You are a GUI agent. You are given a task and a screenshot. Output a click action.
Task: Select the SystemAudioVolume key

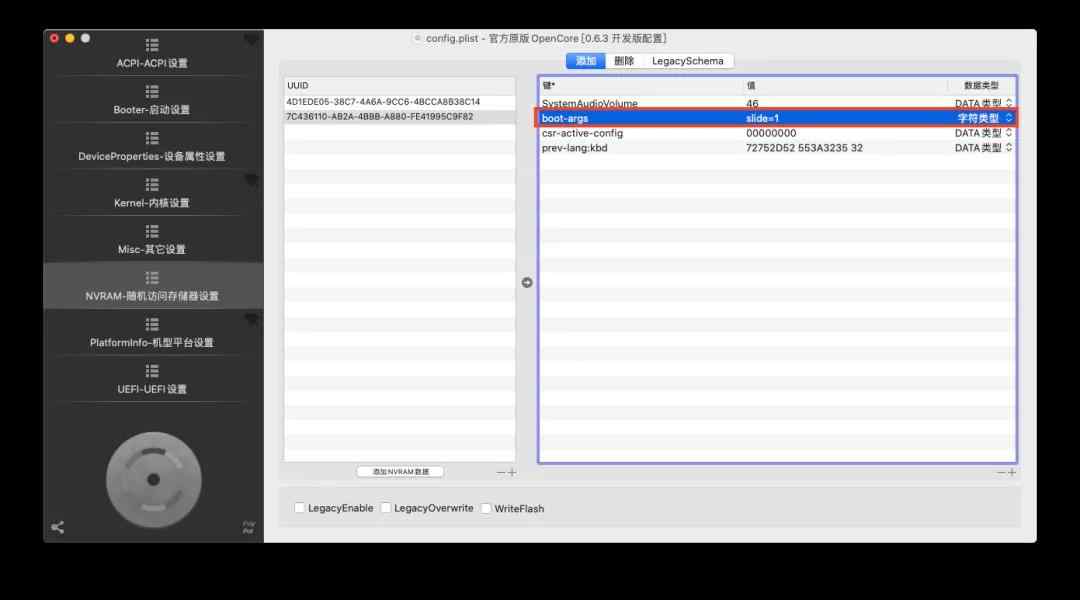coord(590,103)
